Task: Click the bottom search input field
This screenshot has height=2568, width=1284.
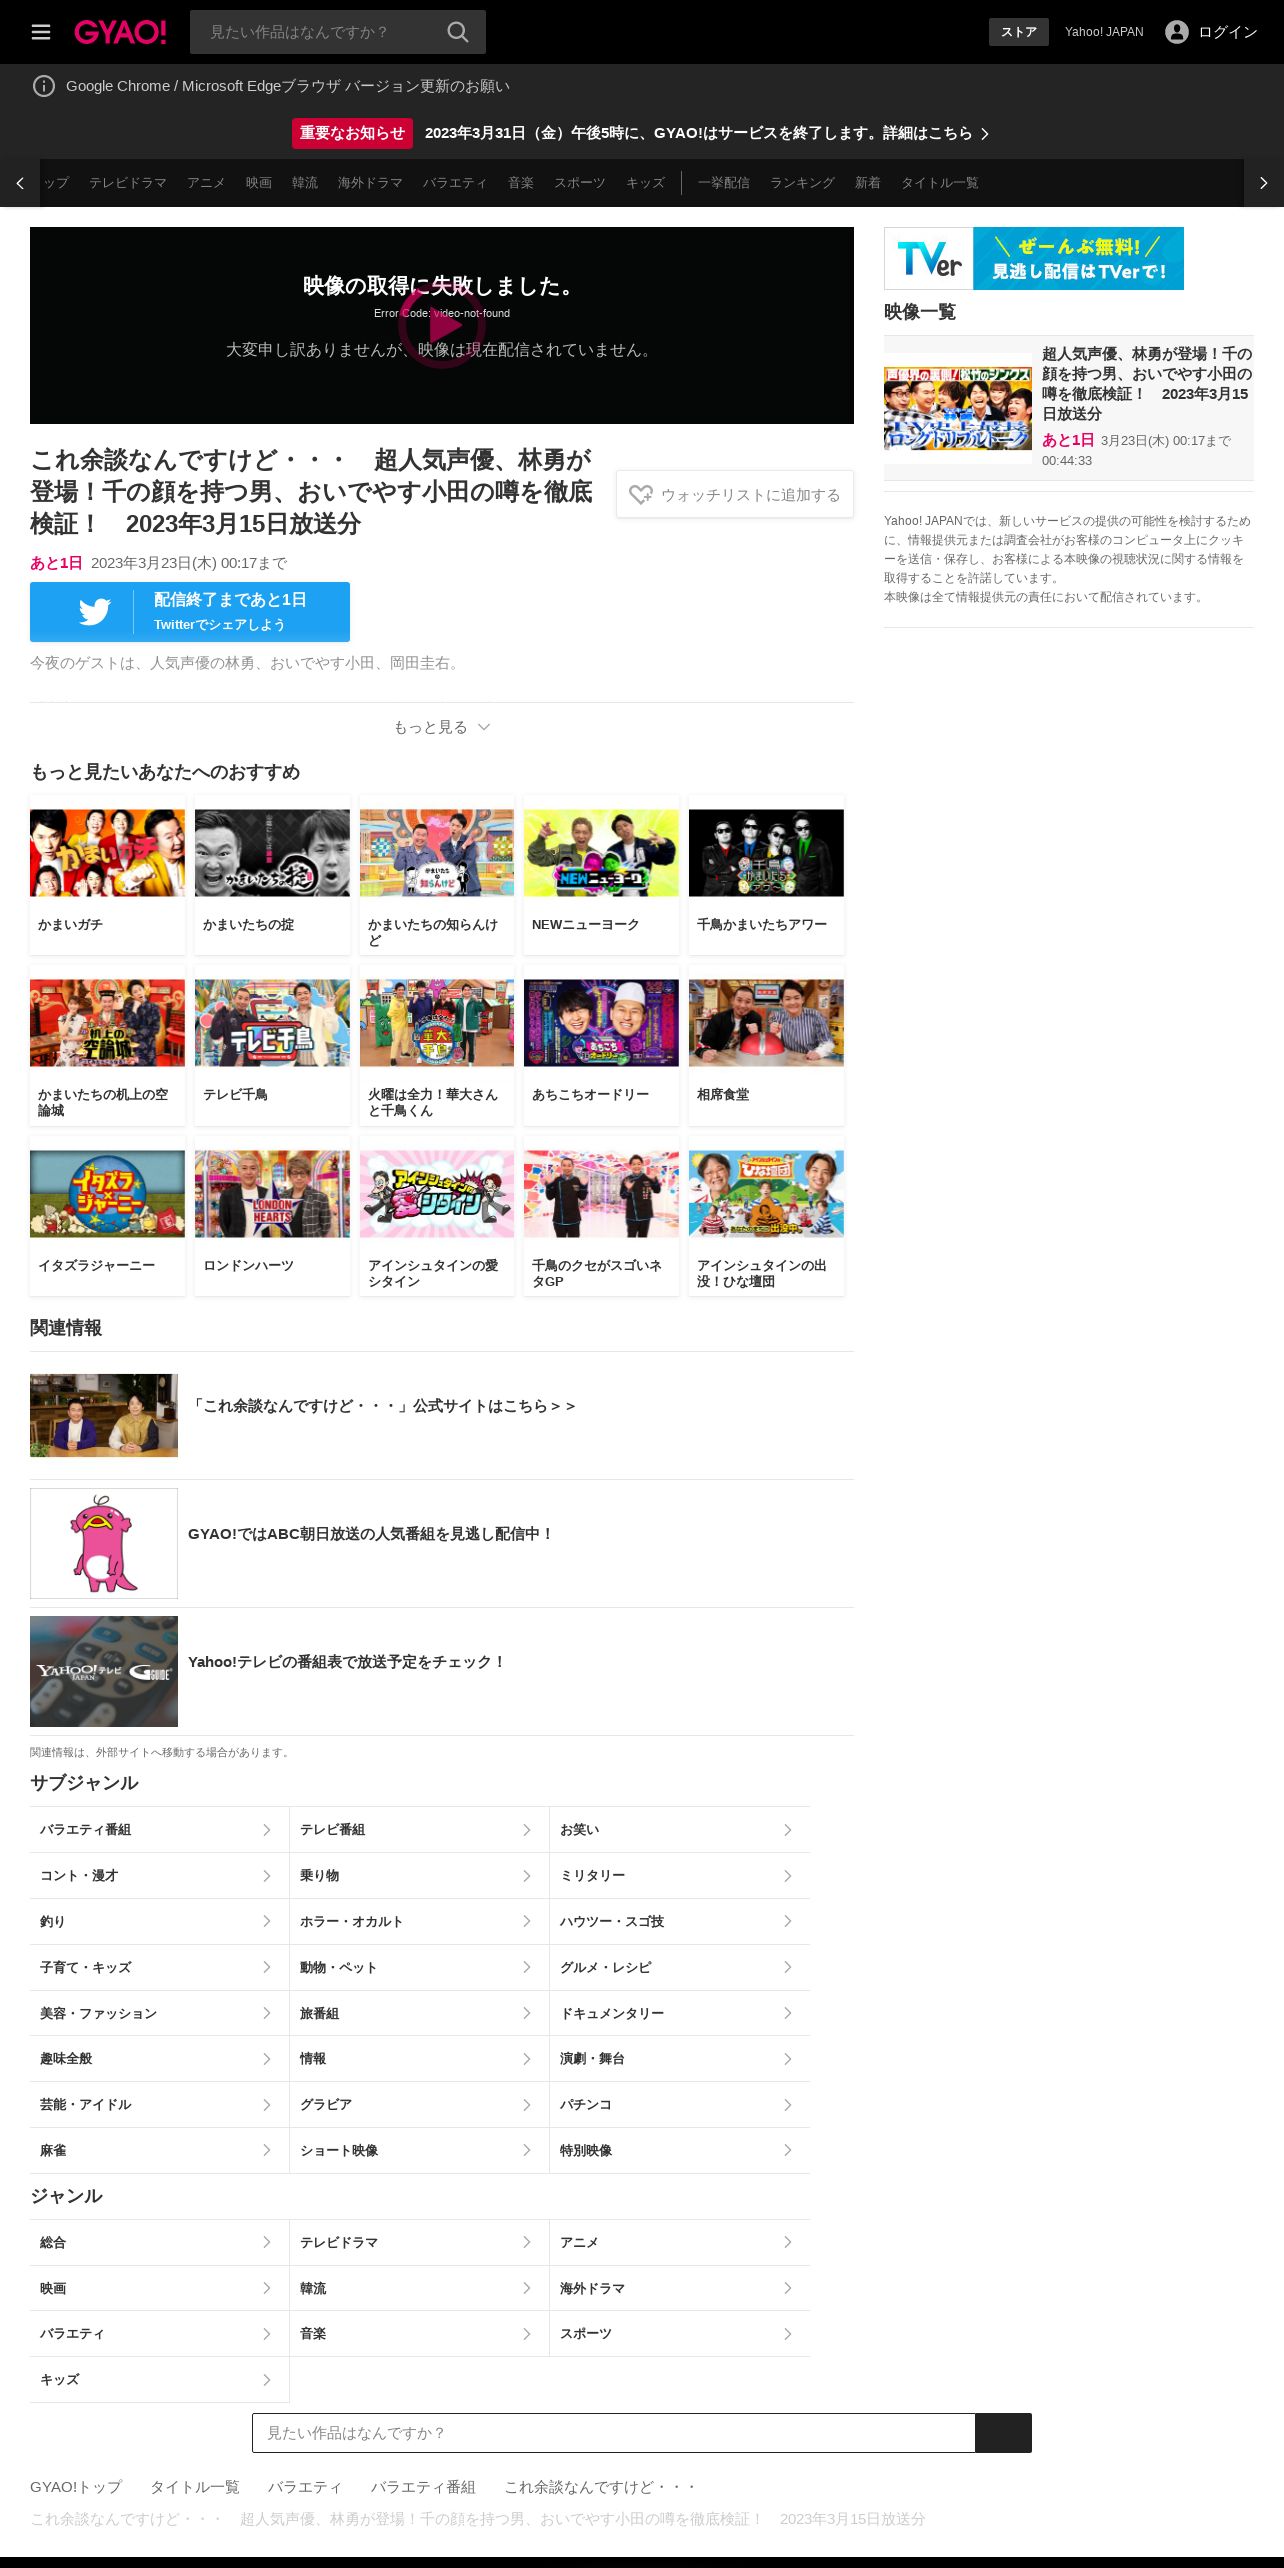Action: tap(614, 2432)
